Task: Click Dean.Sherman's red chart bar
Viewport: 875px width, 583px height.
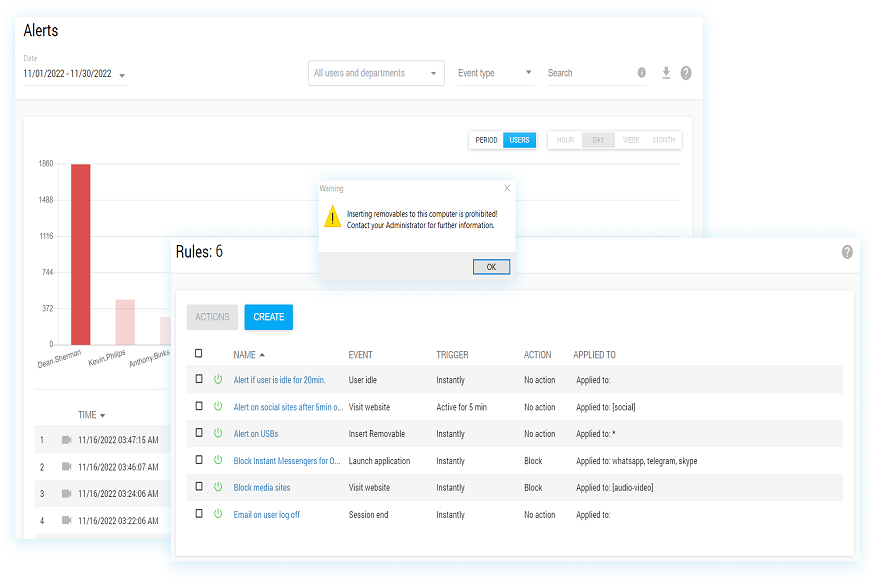Action: pos(80,254)
